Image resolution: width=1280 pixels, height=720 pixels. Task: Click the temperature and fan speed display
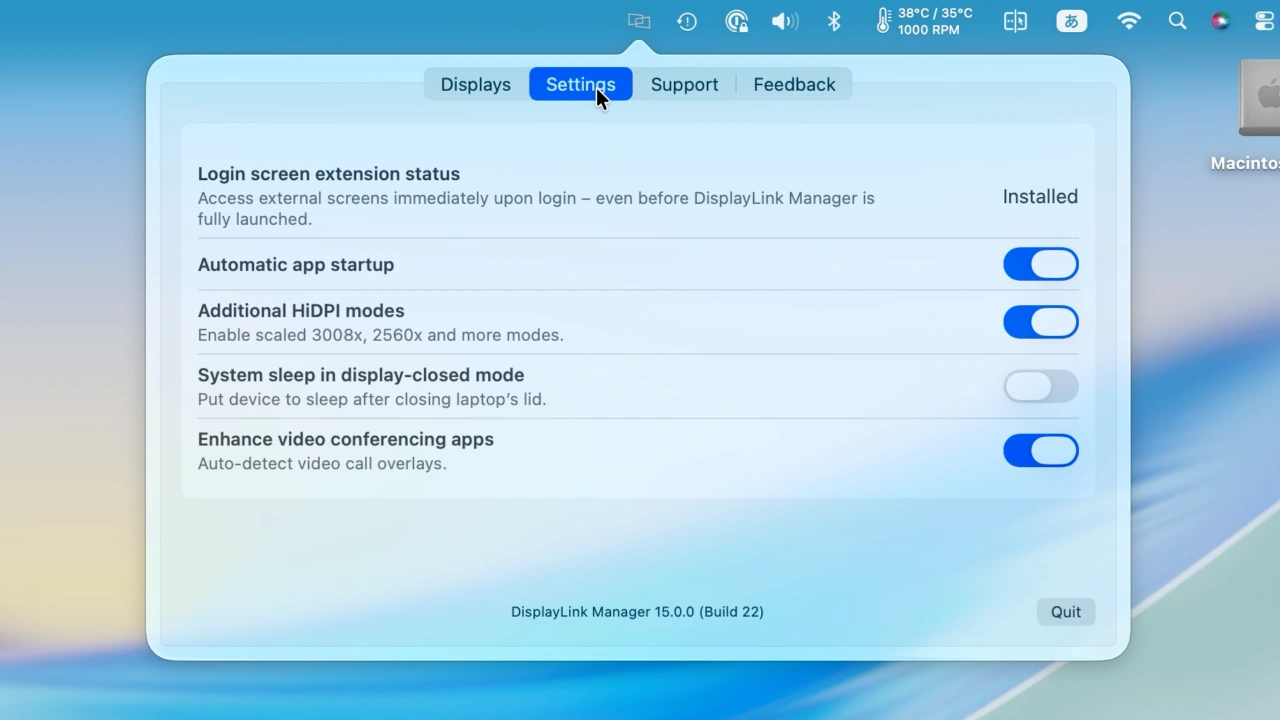pyautogui.click(x=920, y=21)
